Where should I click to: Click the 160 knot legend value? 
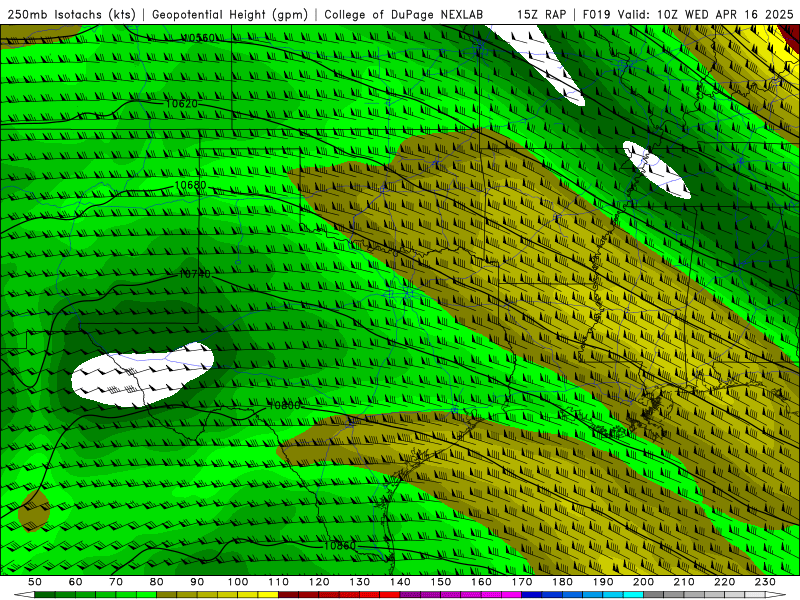click(x=481, y=582)
